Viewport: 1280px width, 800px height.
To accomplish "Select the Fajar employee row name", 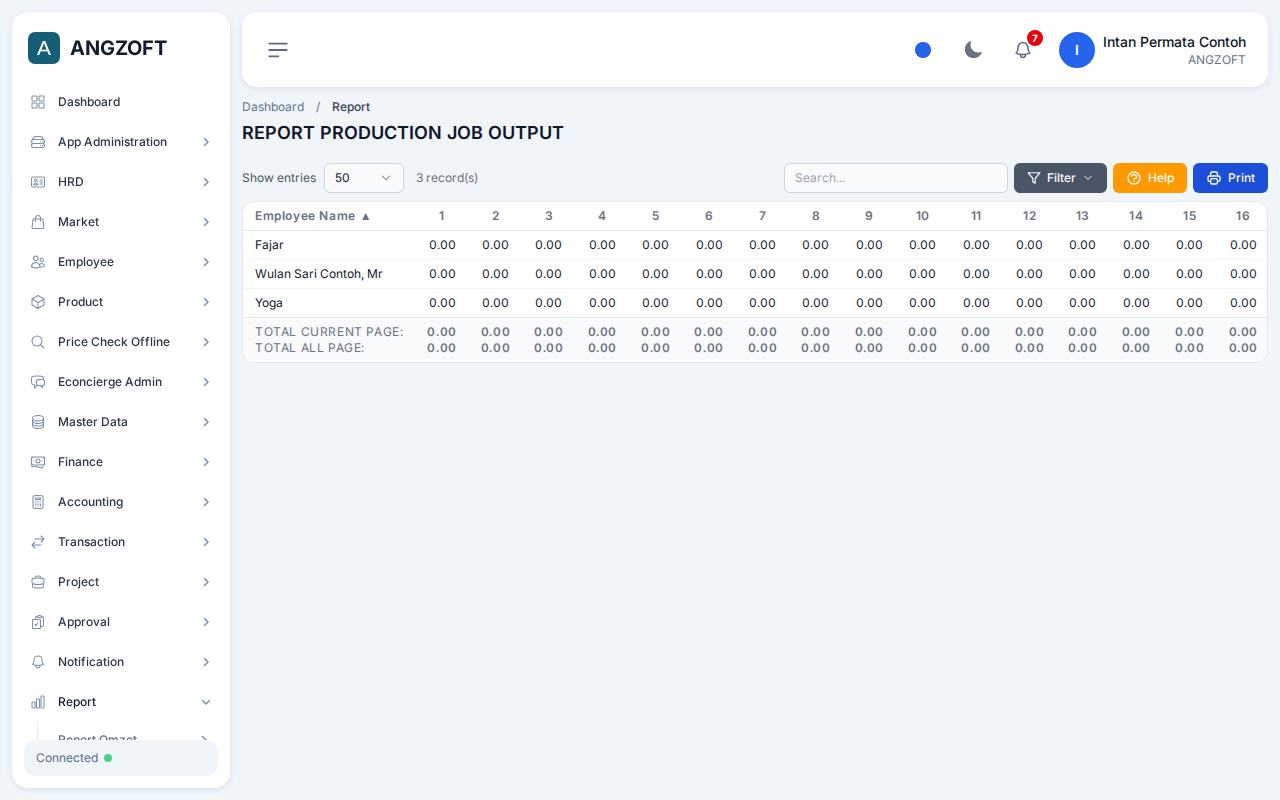I will click(x=269, y=245).
